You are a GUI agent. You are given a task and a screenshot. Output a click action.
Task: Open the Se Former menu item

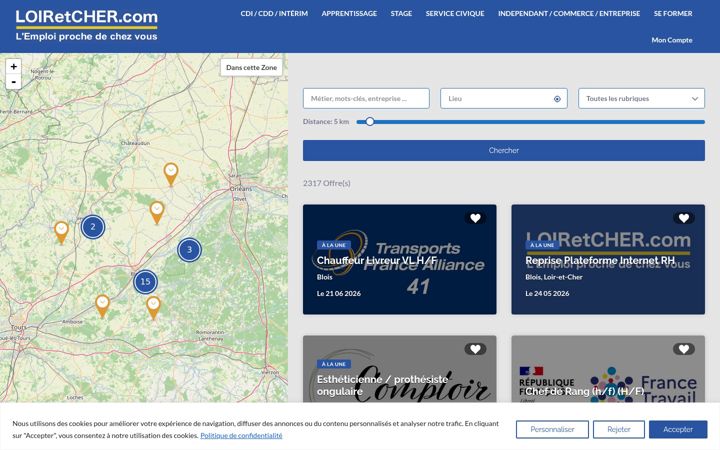pos(673,14)
